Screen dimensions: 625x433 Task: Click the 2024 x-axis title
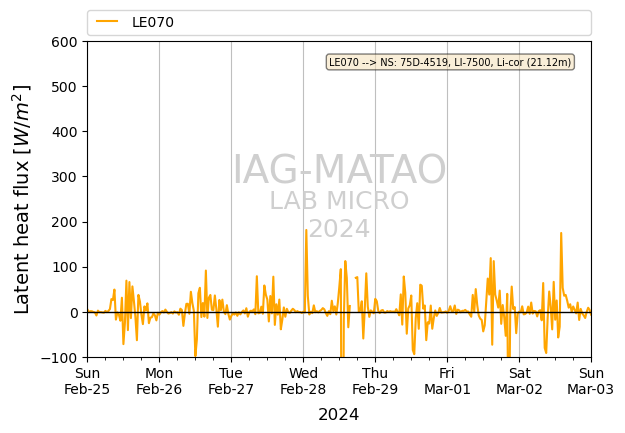tap(338, 415)
